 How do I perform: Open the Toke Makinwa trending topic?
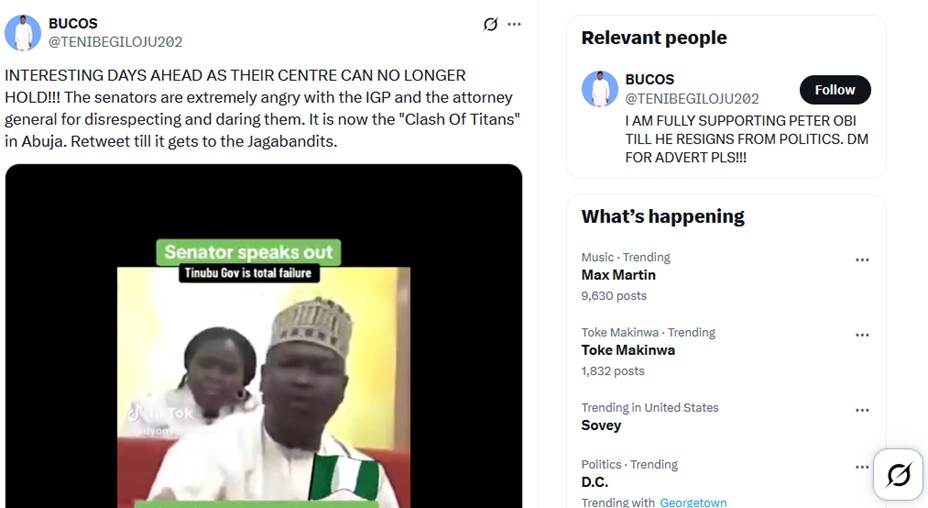pos(628,350)
